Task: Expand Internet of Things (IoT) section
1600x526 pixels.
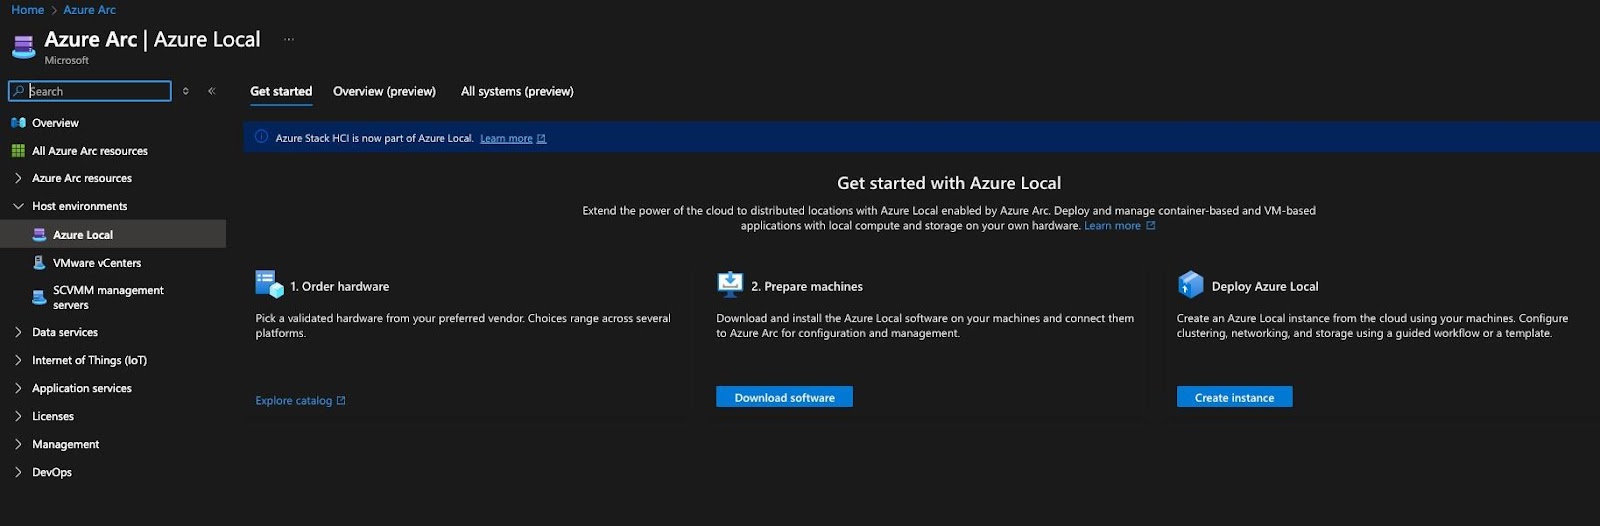Action: (18, 360)
